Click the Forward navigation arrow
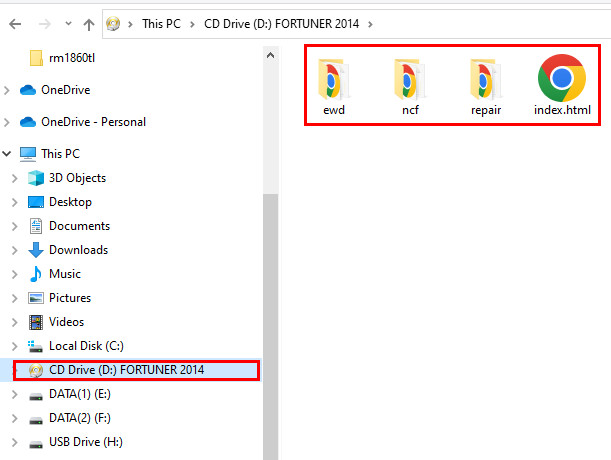The width and height of the screenshot is (611, 460). click(44, 24)
